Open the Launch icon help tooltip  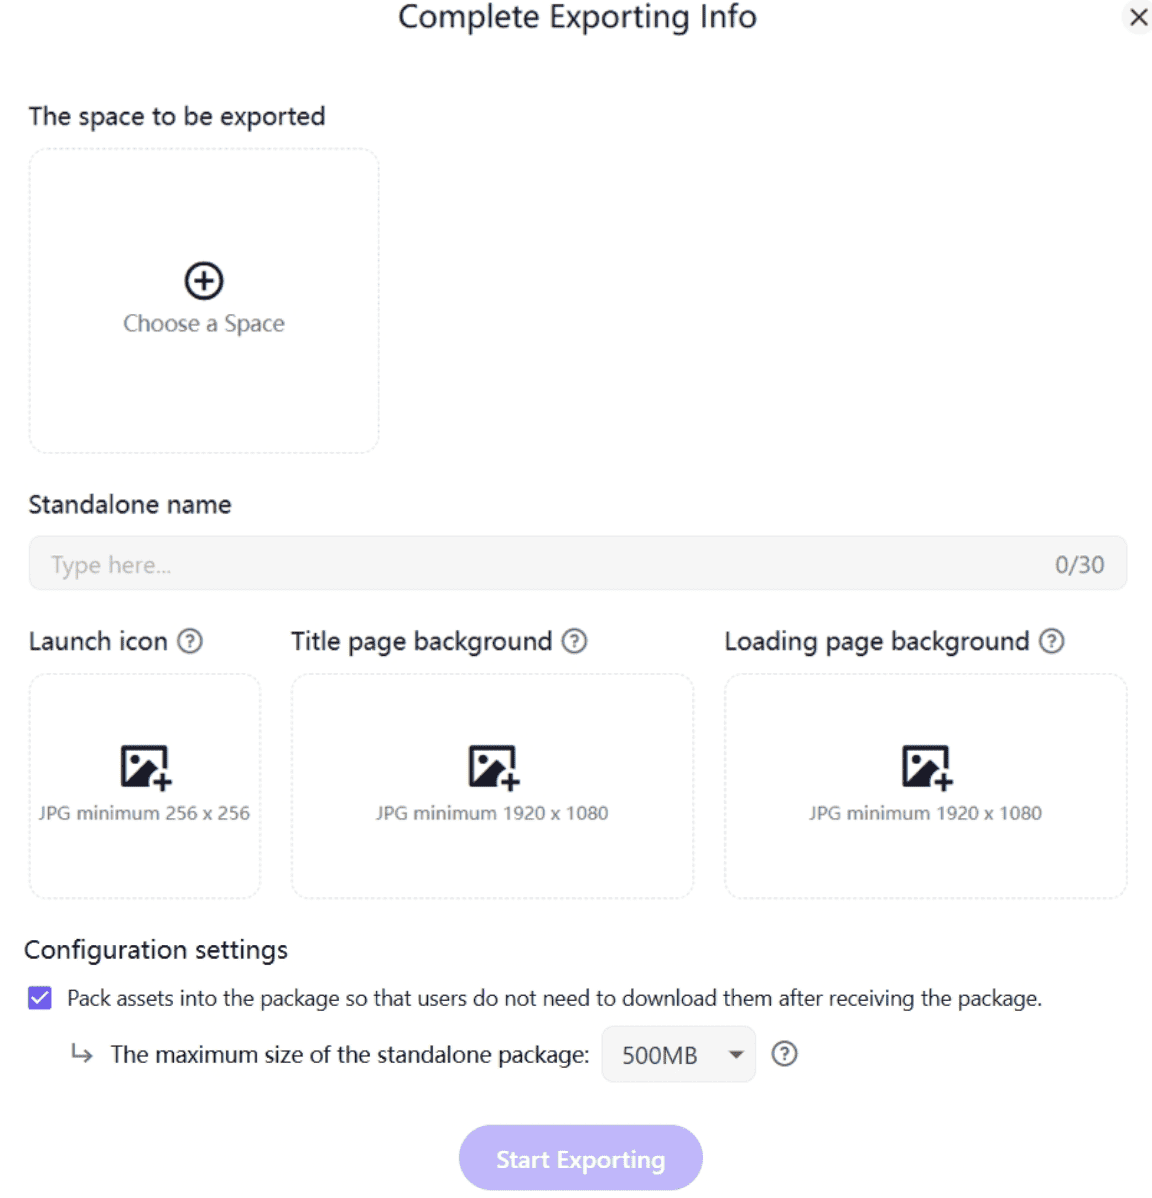pos(190,641)
